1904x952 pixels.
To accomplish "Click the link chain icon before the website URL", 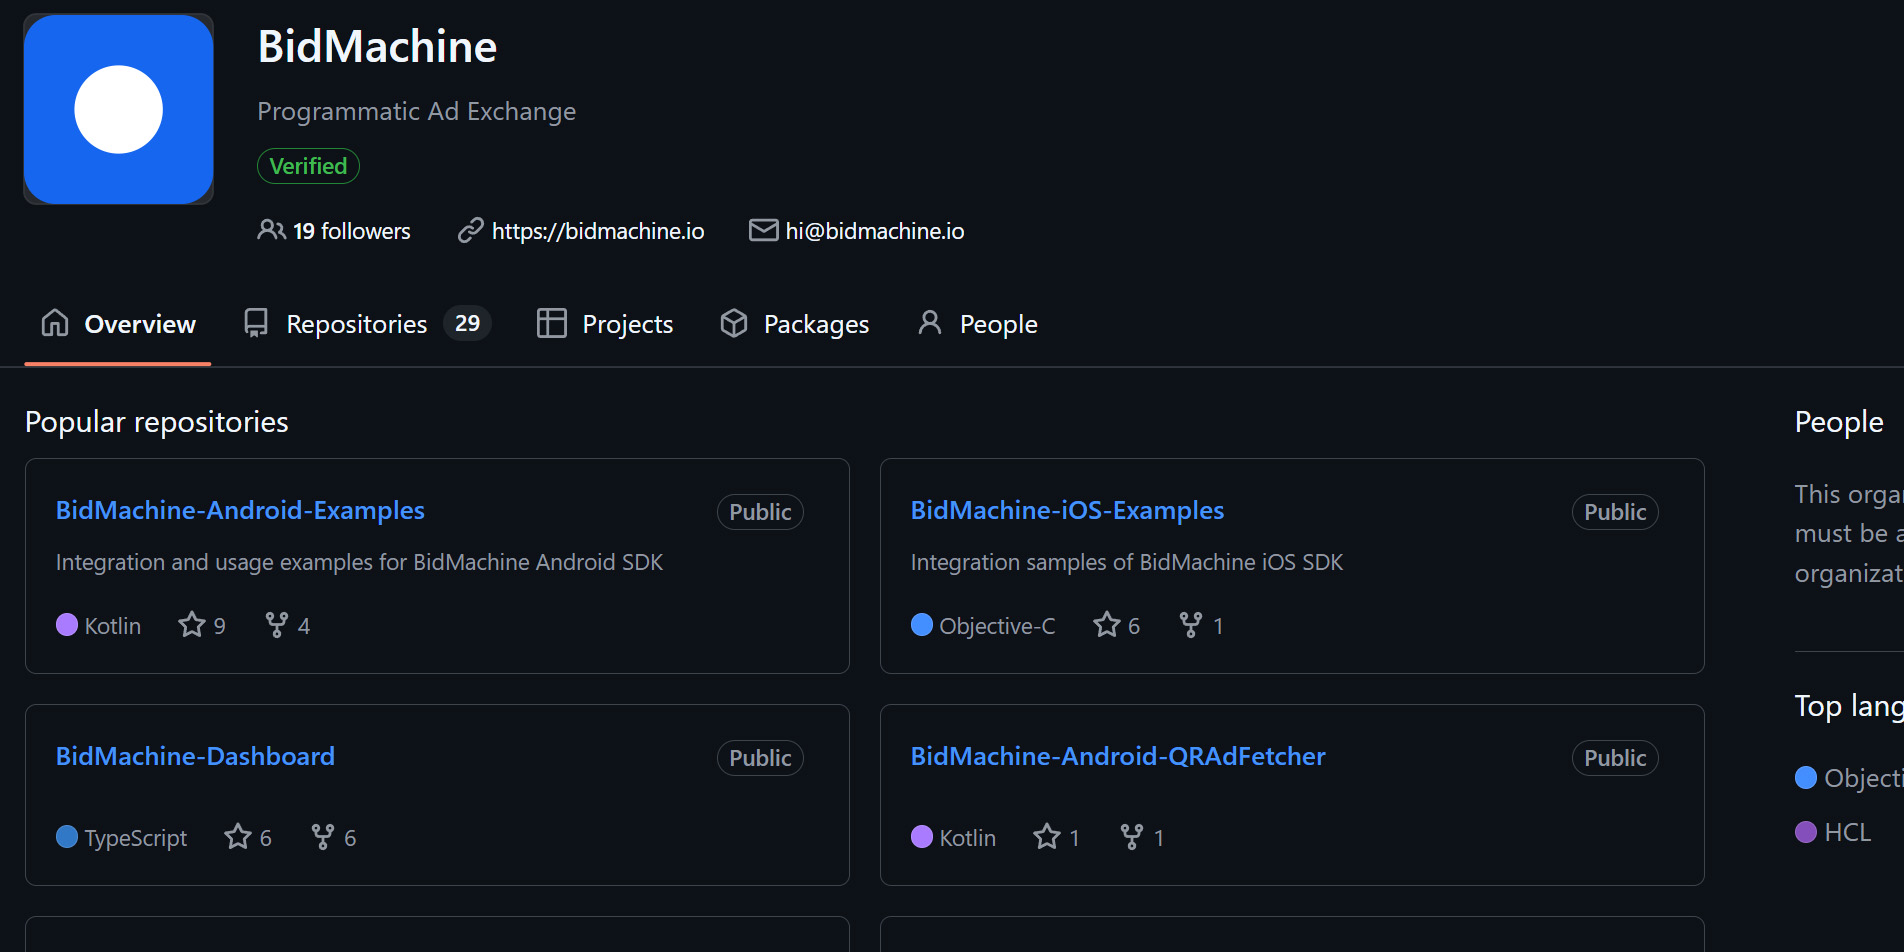I will tap(470, 230).
